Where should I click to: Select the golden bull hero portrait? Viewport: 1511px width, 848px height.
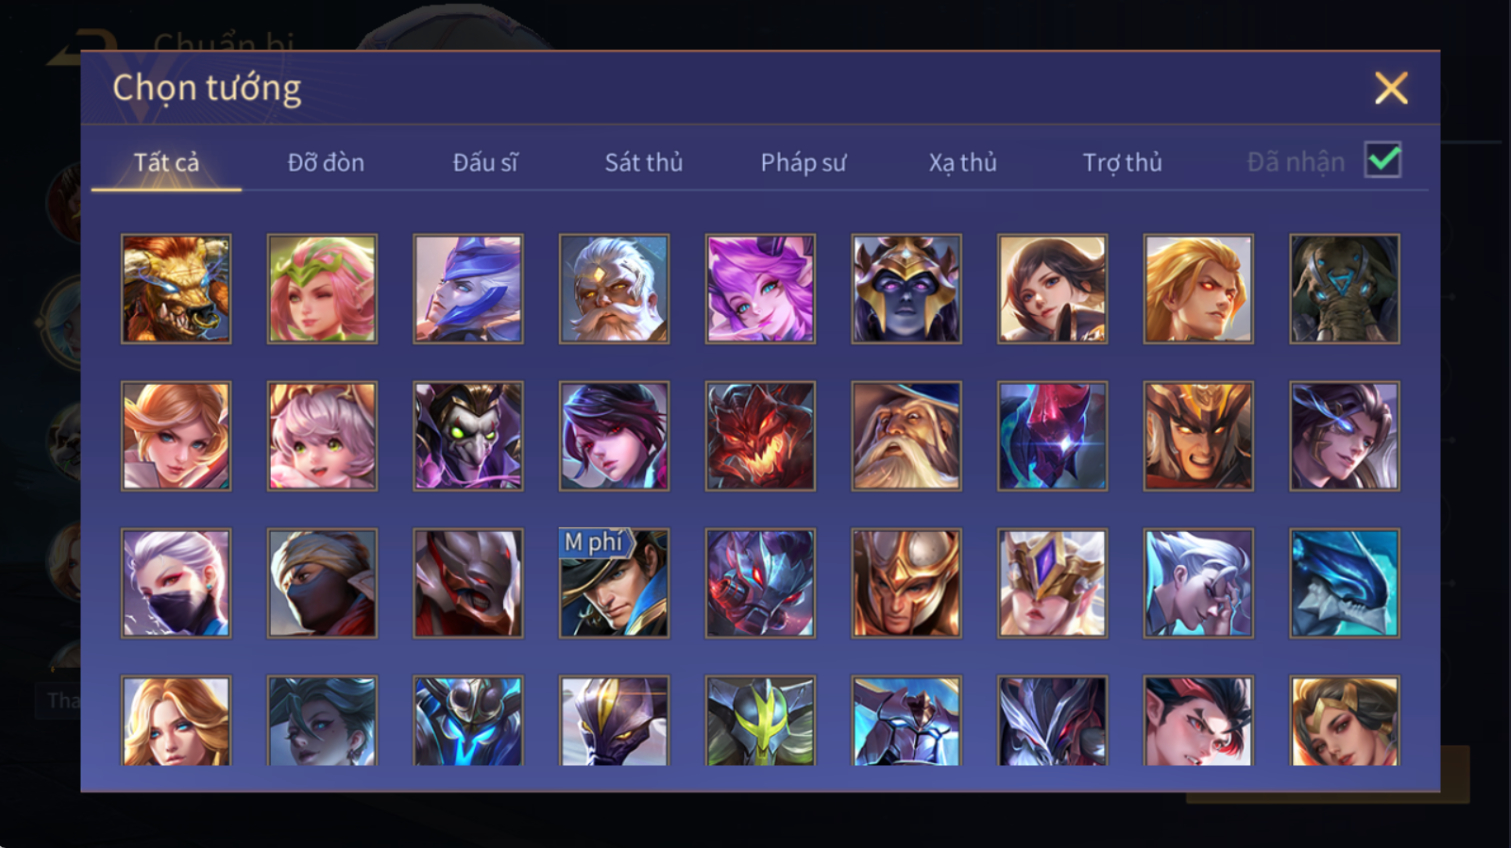coord(176,289)
